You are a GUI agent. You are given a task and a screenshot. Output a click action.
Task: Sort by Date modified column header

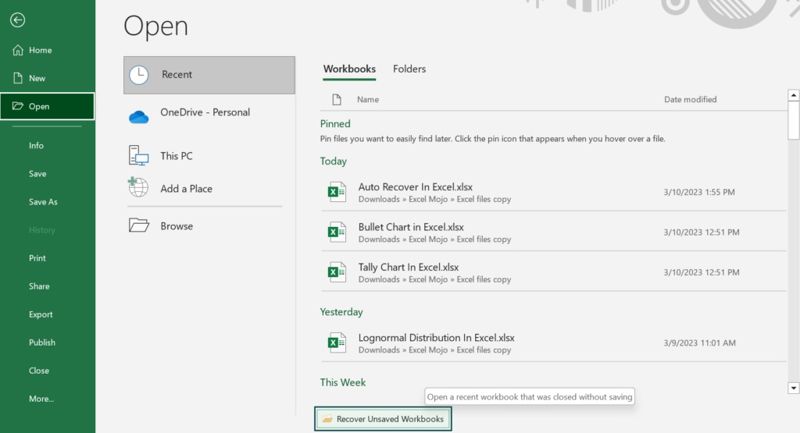click(x=690, y=99)
